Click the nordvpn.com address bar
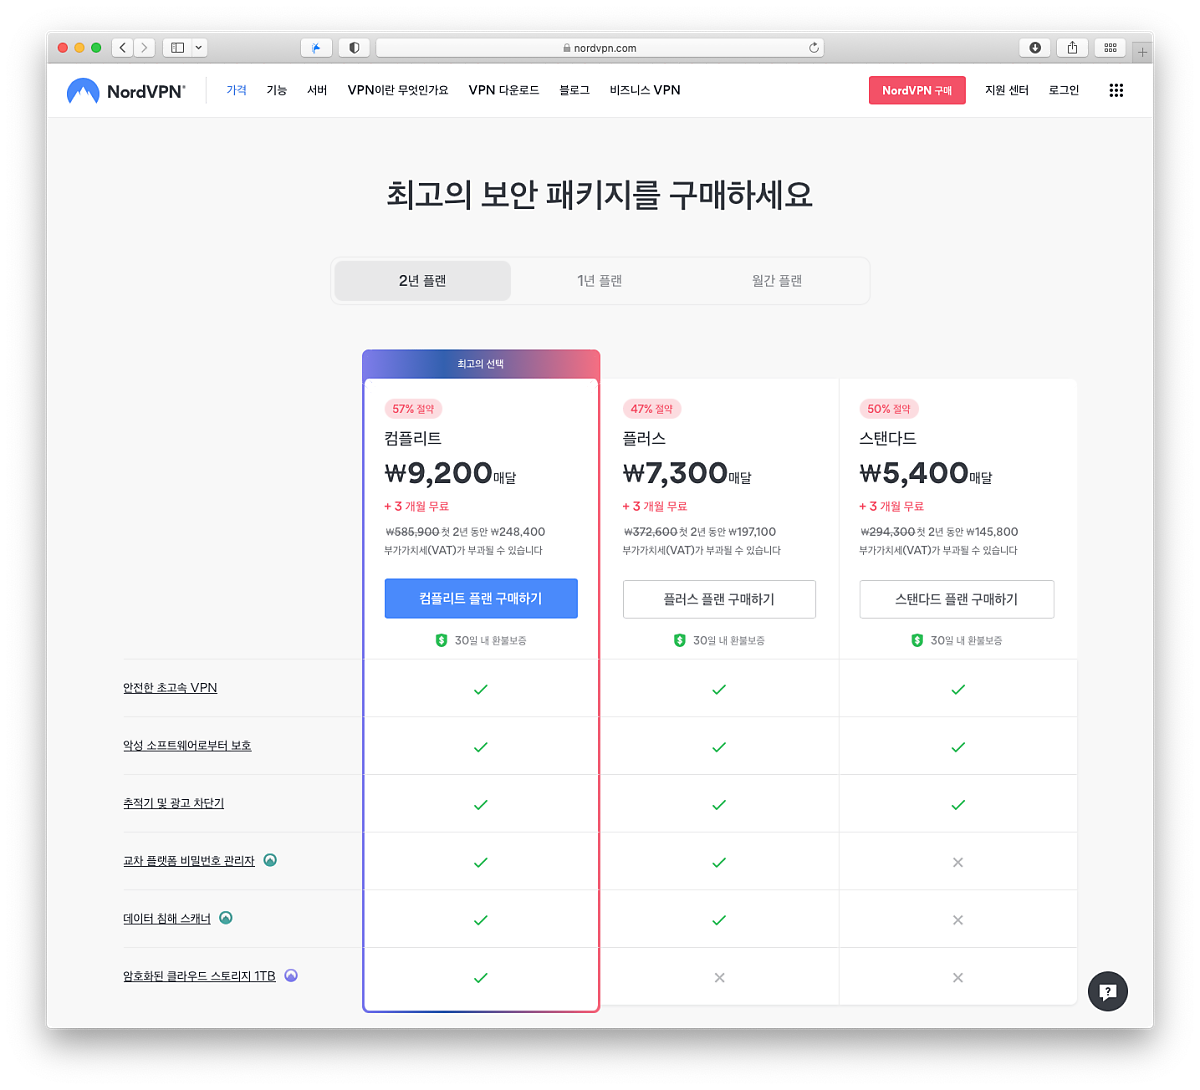This screenshot has width=1200, height=1090. 600,47
